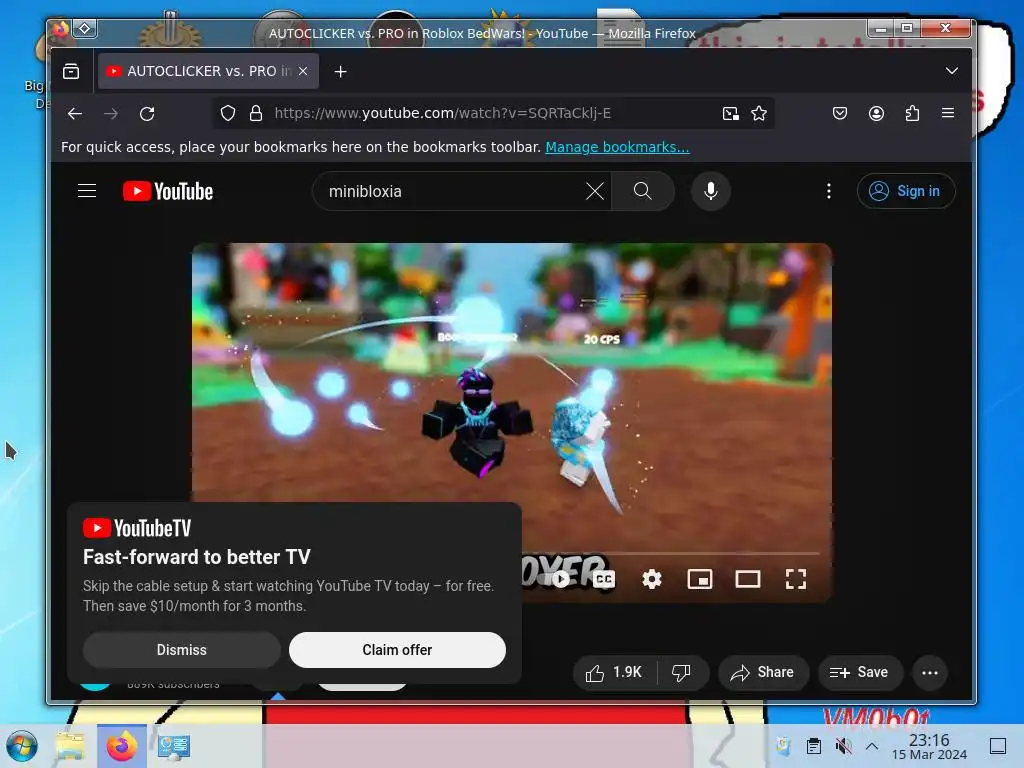
Task: Reload the current YouTube page
Action: 147,114
